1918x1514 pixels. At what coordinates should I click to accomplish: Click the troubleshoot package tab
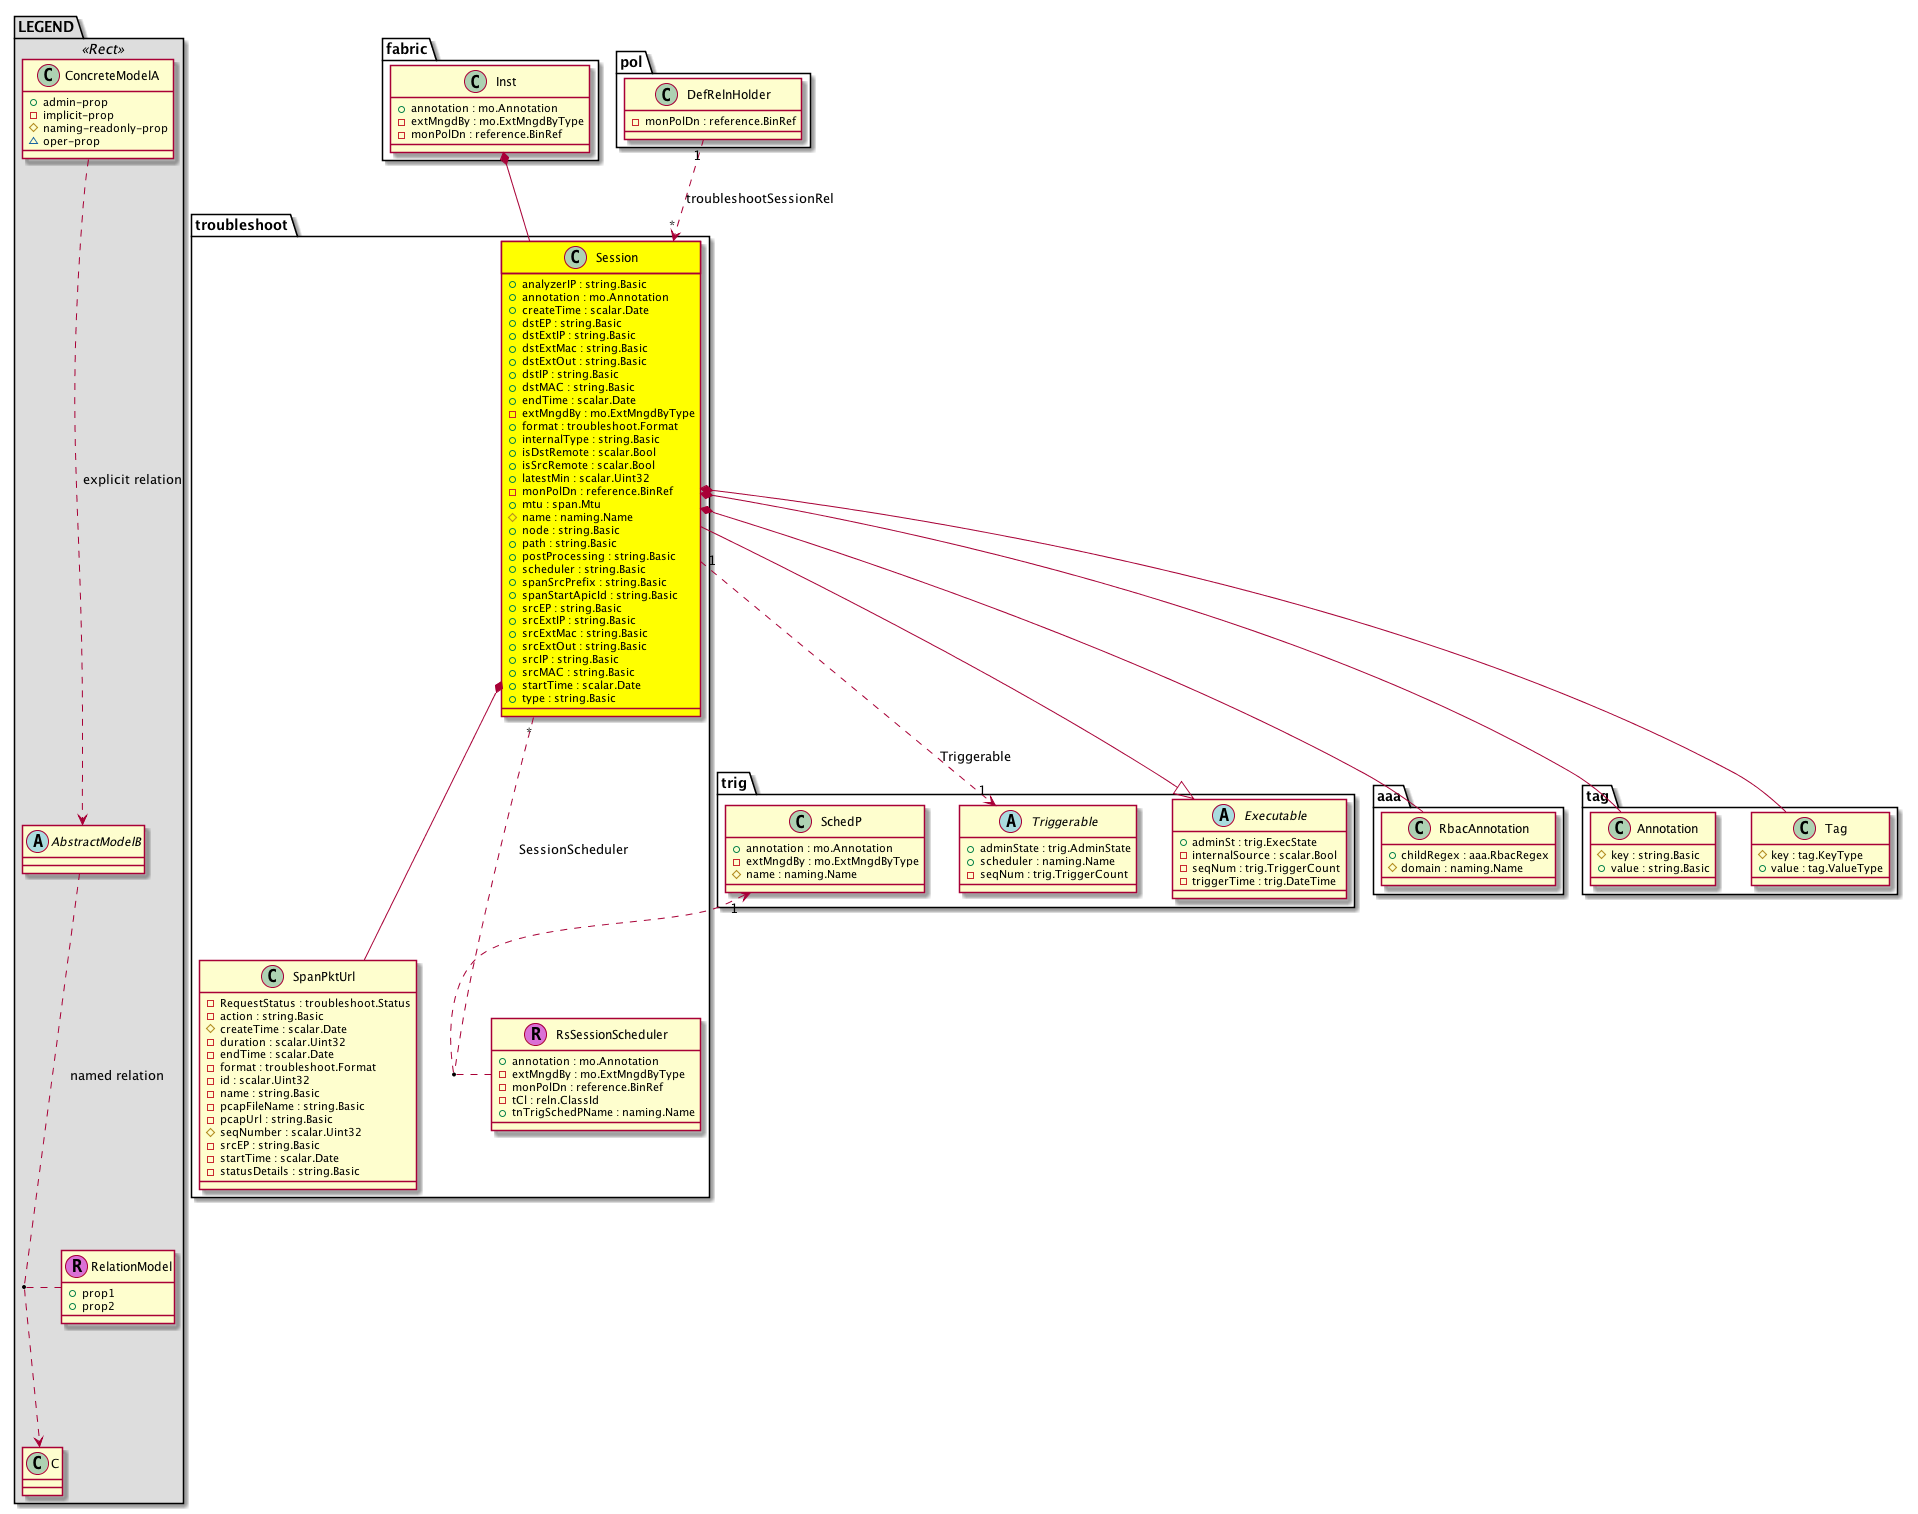click(241, 225)
